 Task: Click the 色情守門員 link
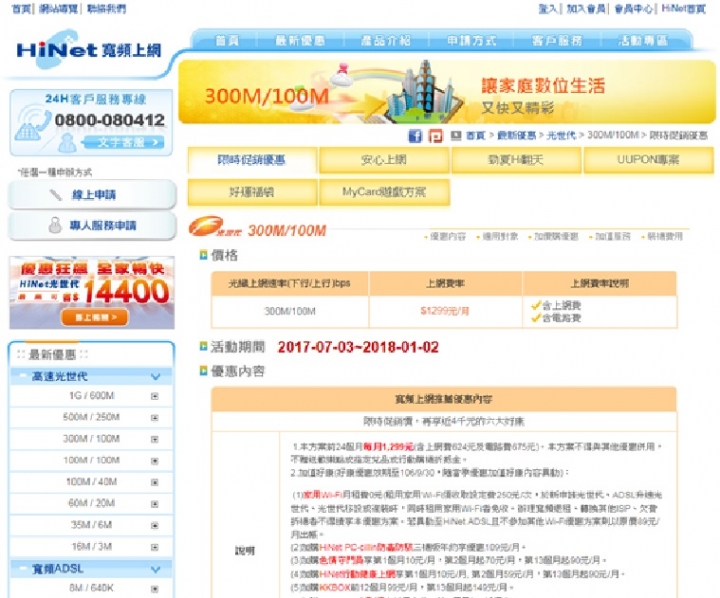[x=341, y=560]
